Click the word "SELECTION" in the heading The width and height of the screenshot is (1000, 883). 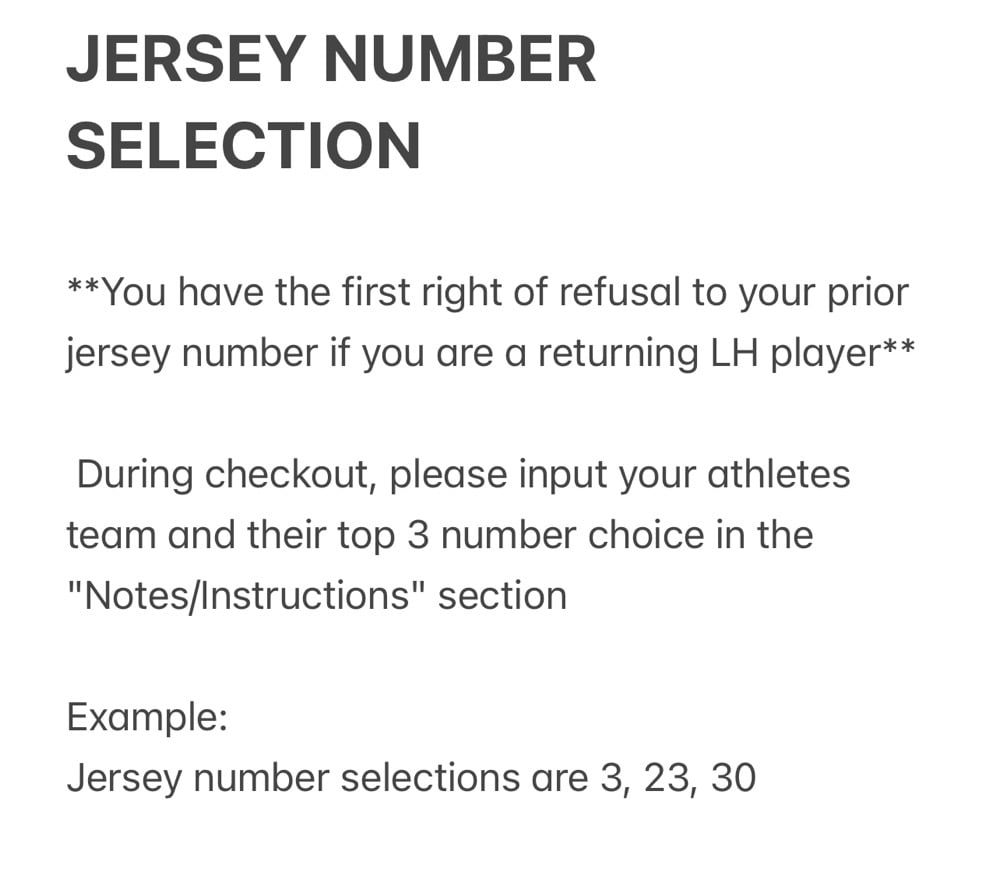243,145
